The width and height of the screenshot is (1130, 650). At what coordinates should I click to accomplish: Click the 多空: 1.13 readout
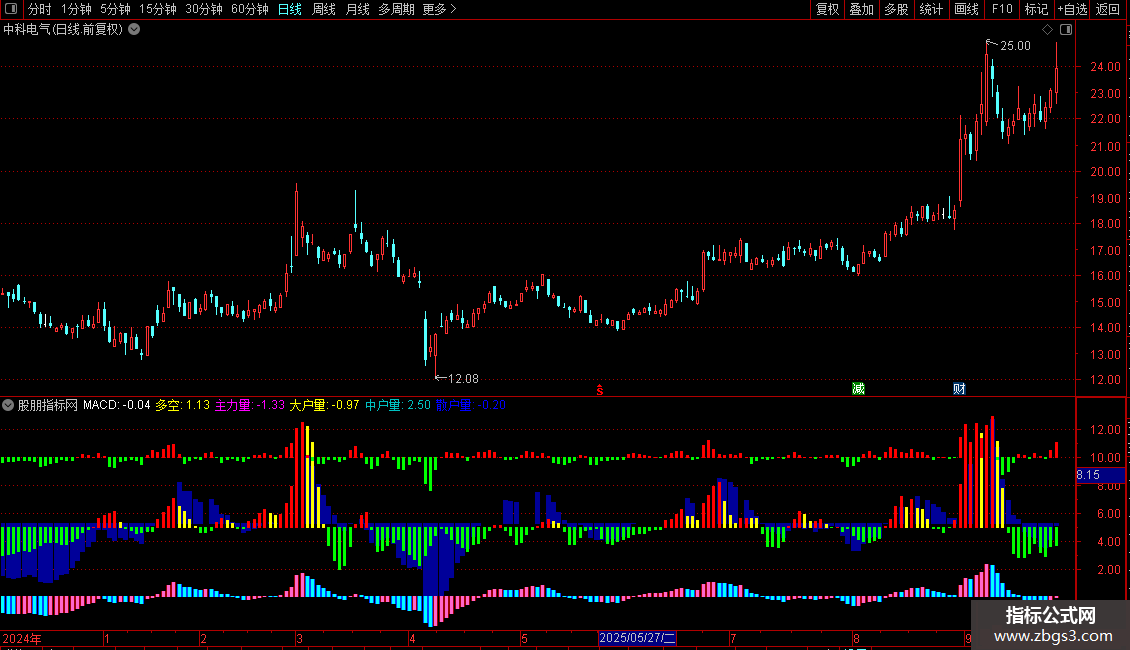pos(182,405)
